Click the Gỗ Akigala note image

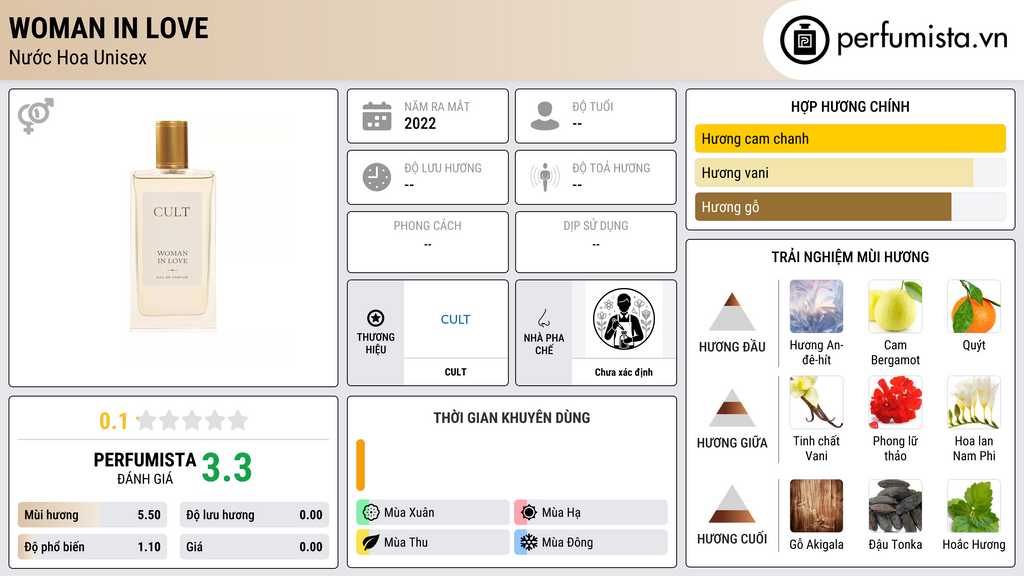point(816,506)
